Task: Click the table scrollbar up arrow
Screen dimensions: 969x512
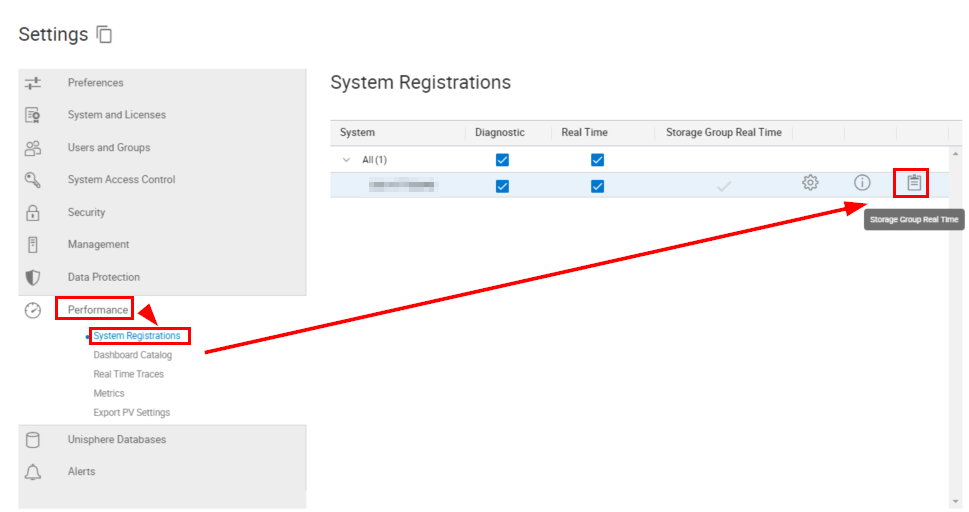Action: (x=955, y=154)
